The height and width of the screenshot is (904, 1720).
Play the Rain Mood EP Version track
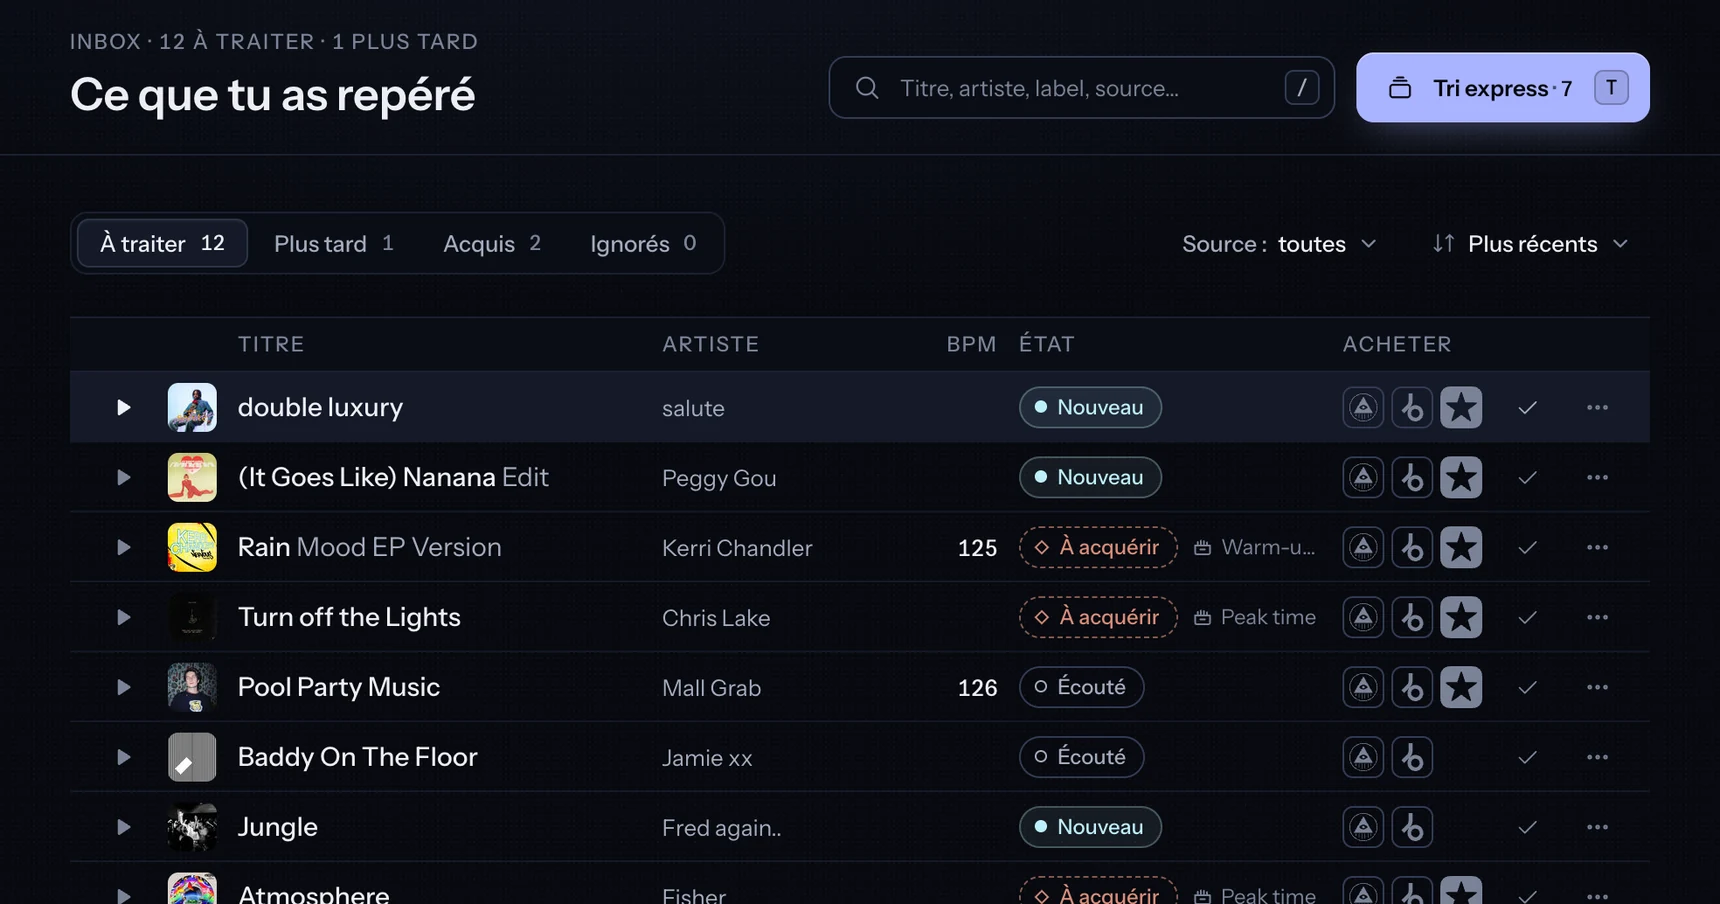pyautogui.click(x=123, y=547)
